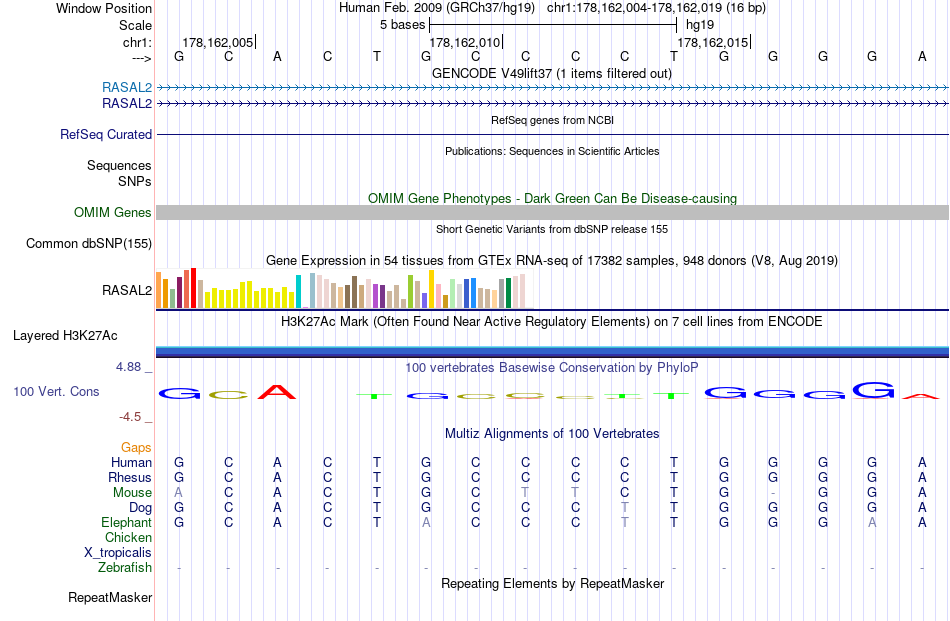
Task: Click the dark-blue RASAL2 GENCODE track label
Action: (127, 104)
